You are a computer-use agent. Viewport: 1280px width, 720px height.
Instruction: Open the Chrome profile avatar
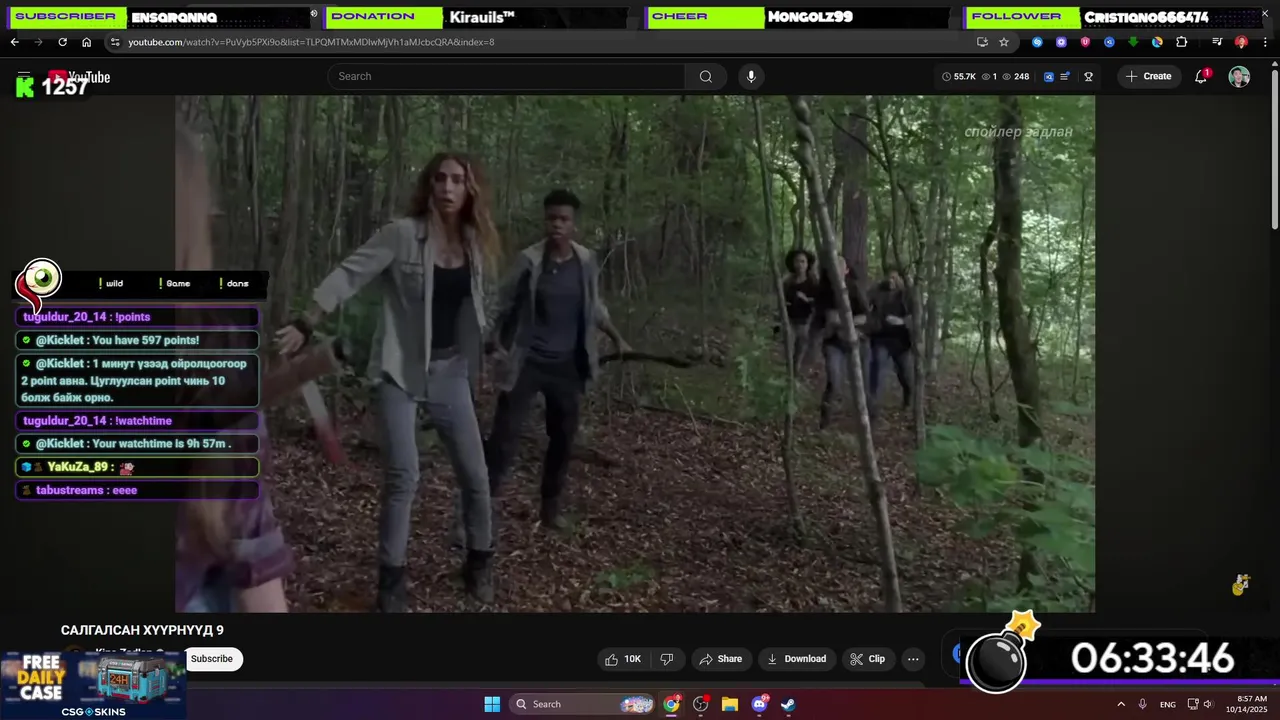point(1241,42)
